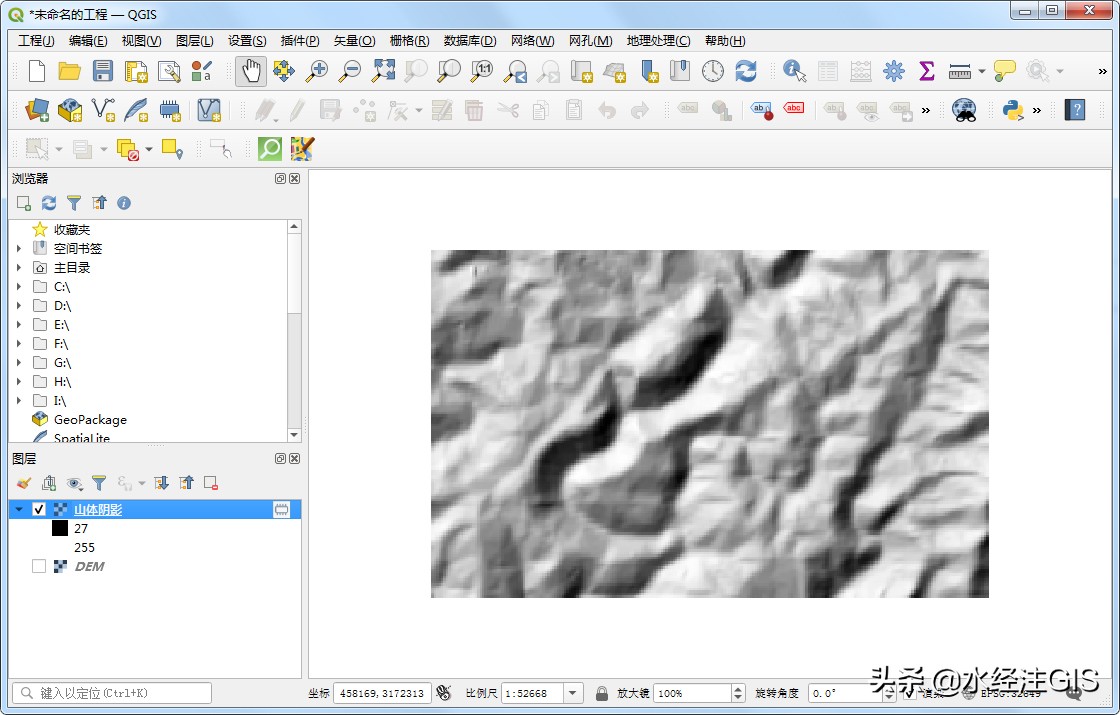Open the measure tool dropdown arrow

coord(981,71)
